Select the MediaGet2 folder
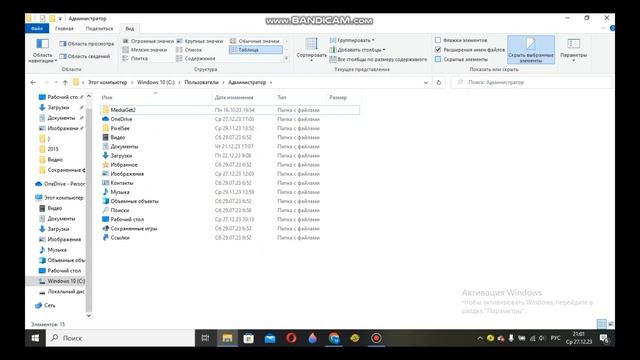This screenshot has height=360, width=640. pyautogui.click(x=230, y=110)
